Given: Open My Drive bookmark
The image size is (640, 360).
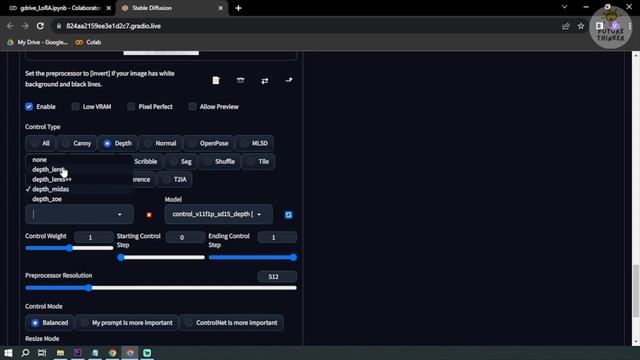Looking at the screenshot, I should 38,42.
